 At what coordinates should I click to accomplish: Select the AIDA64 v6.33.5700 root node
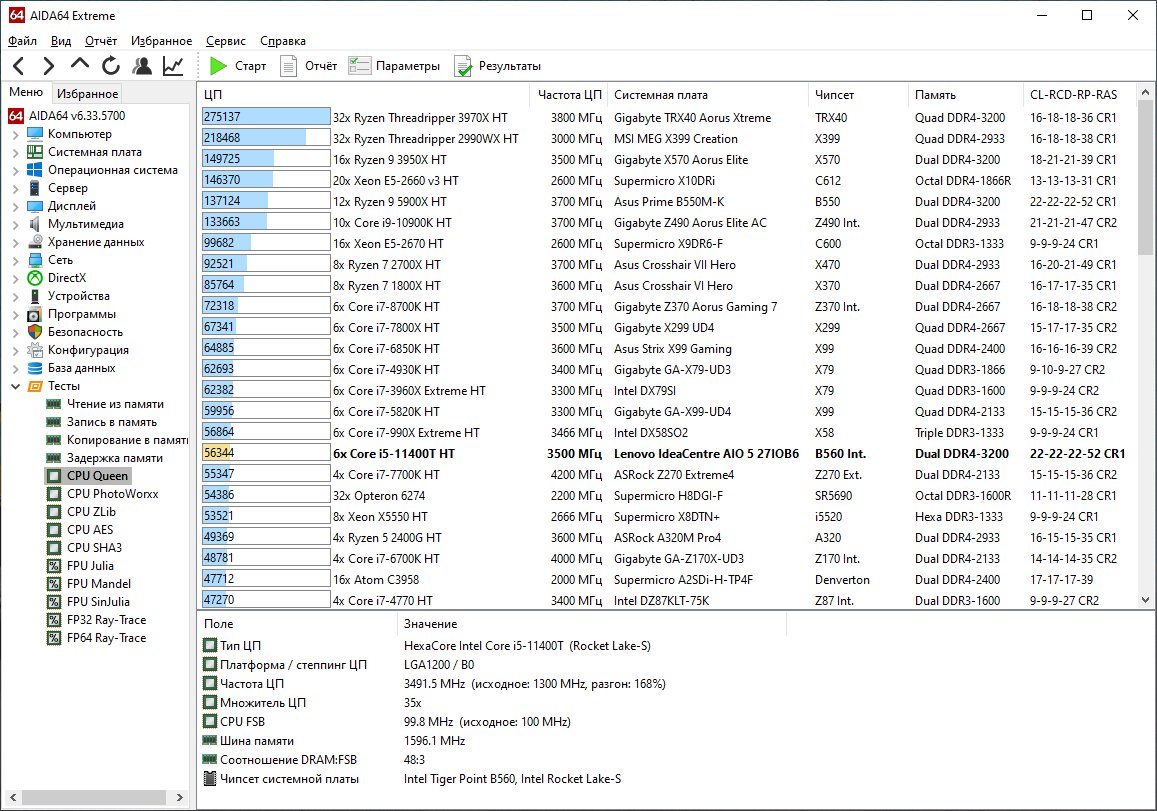67,116
